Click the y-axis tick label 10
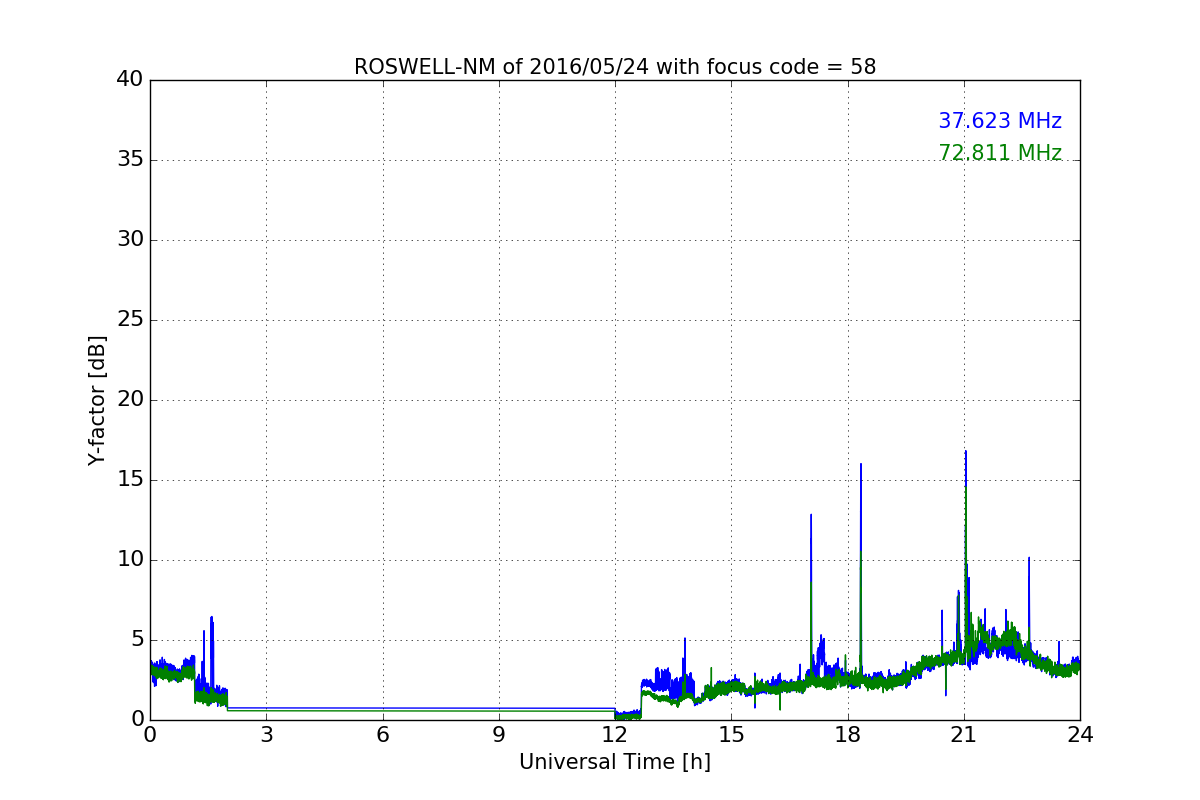Screen dimensions: 1200x800 [x=130, y=560]
